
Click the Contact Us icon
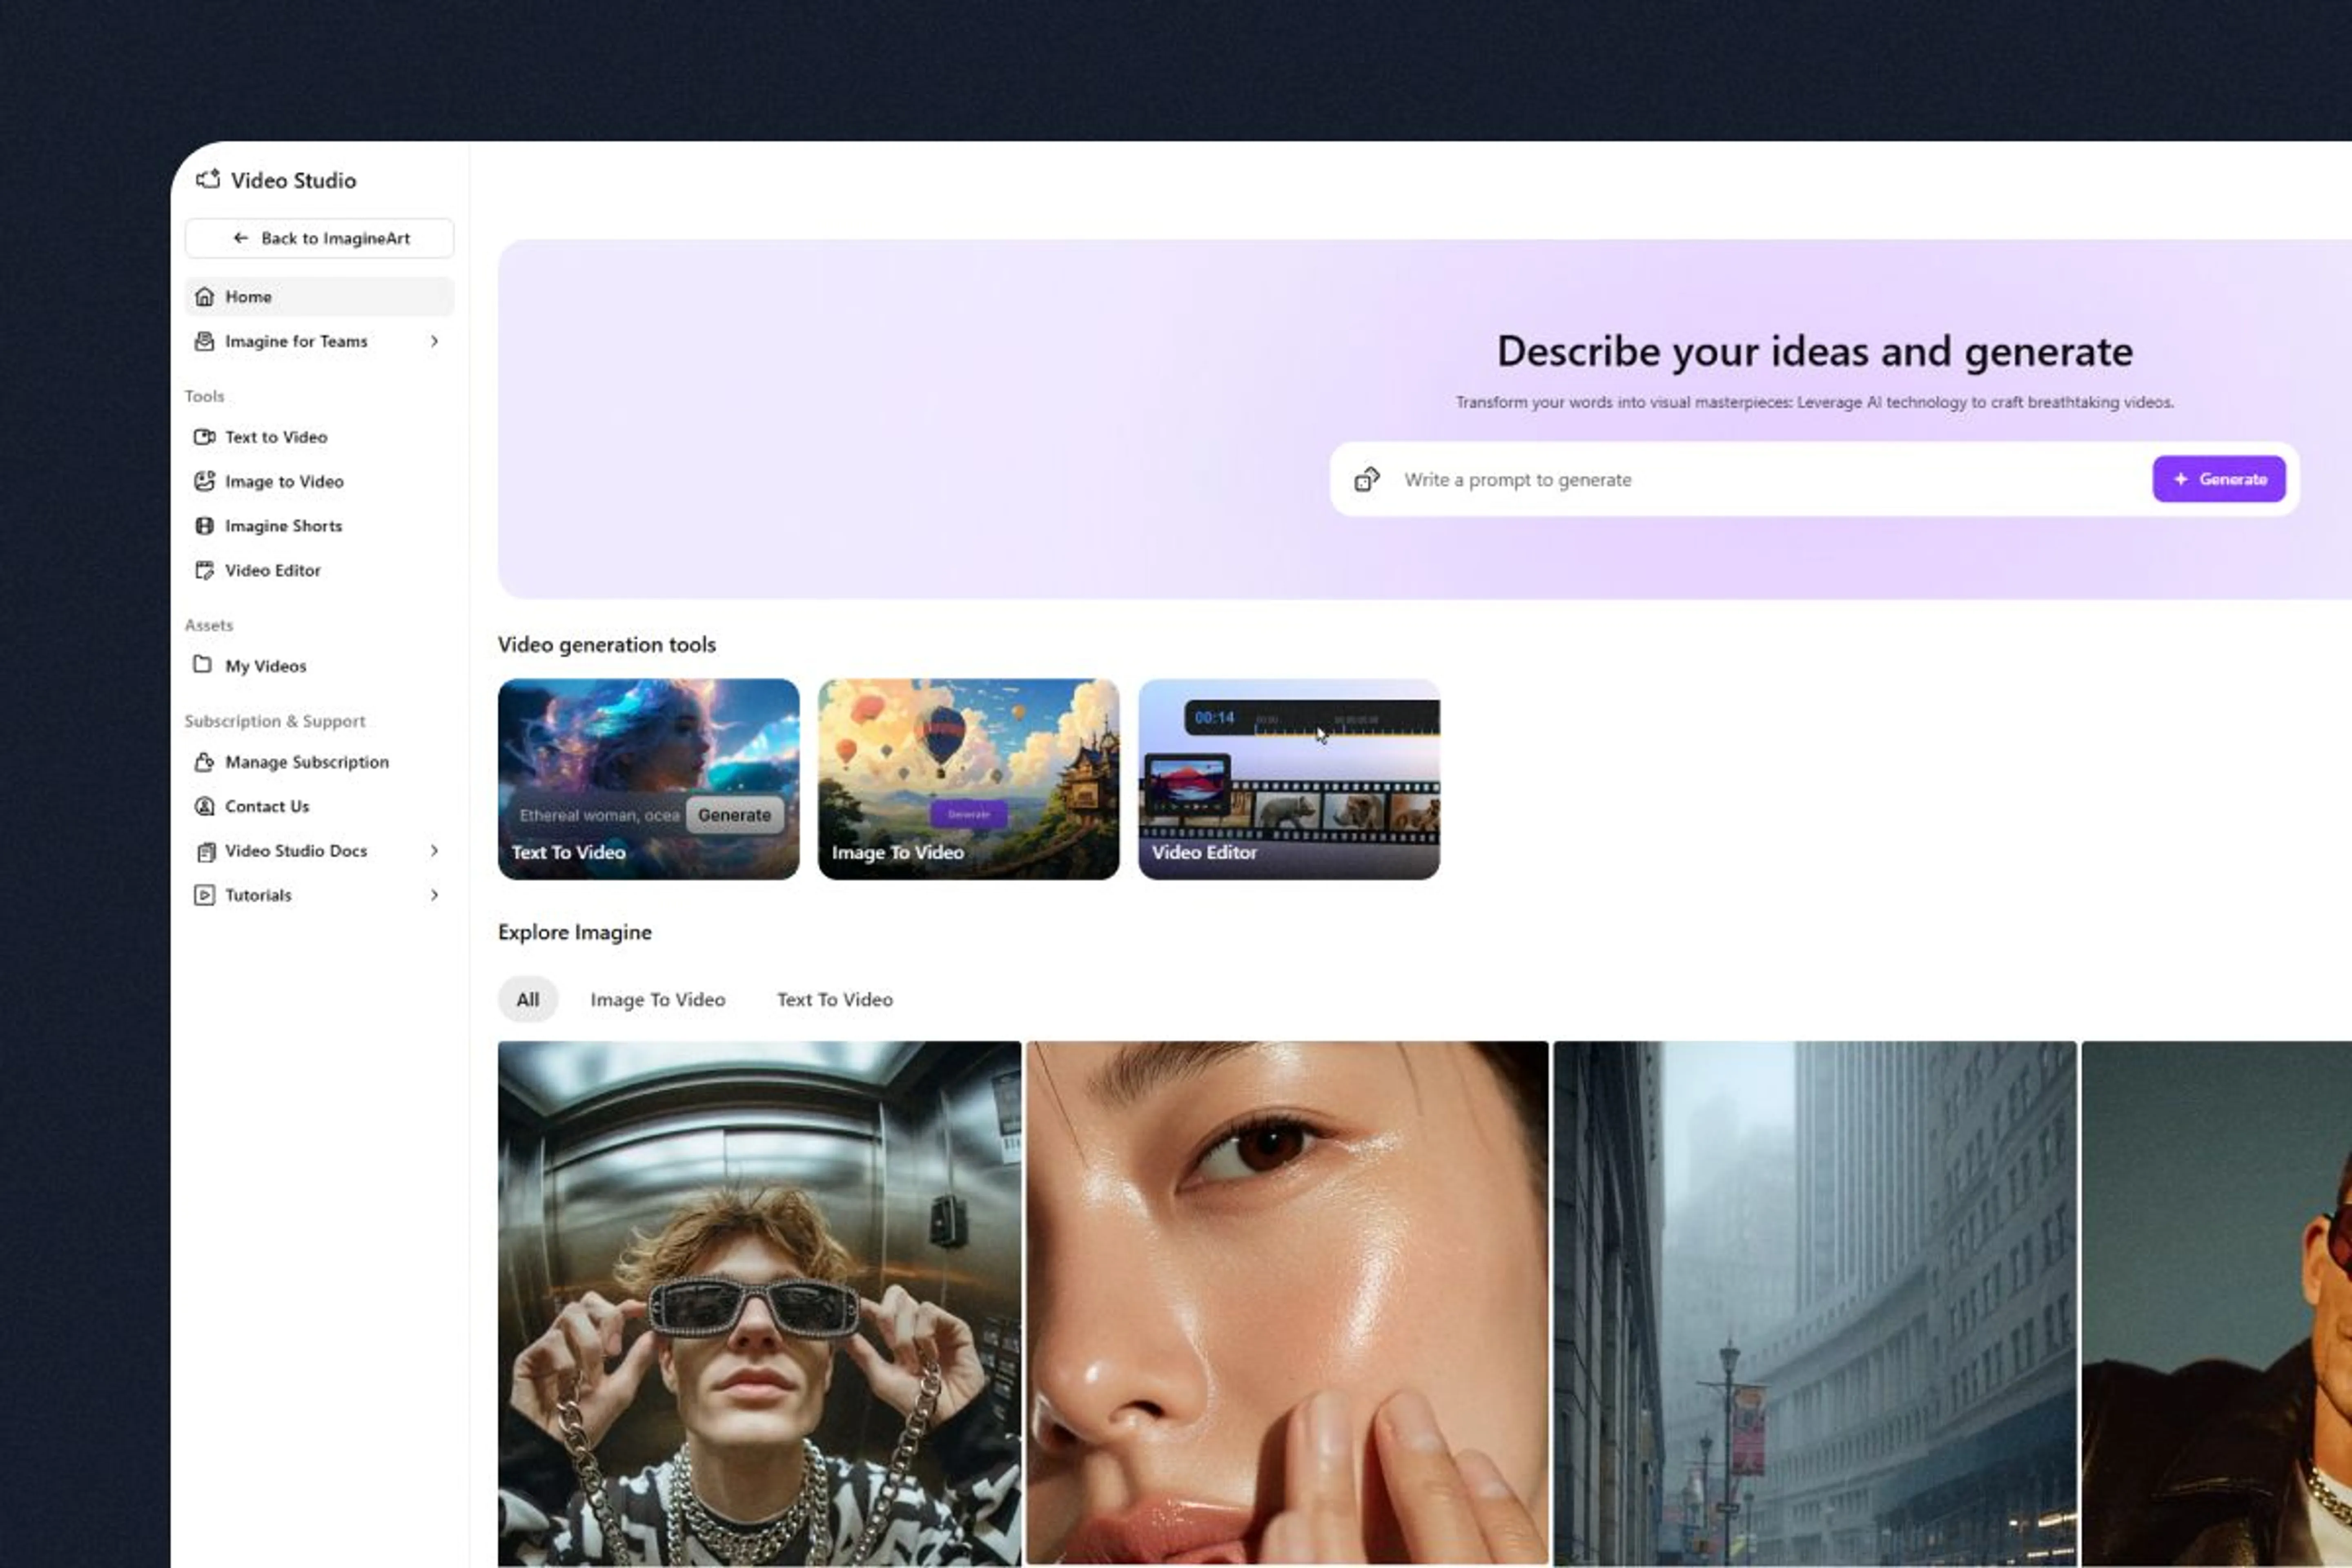tap(205, 806)
